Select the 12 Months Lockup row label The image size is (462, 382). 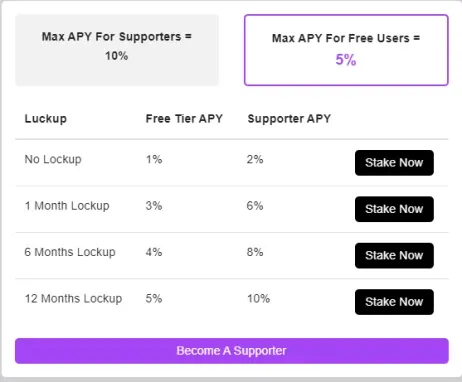click(73, 298)
